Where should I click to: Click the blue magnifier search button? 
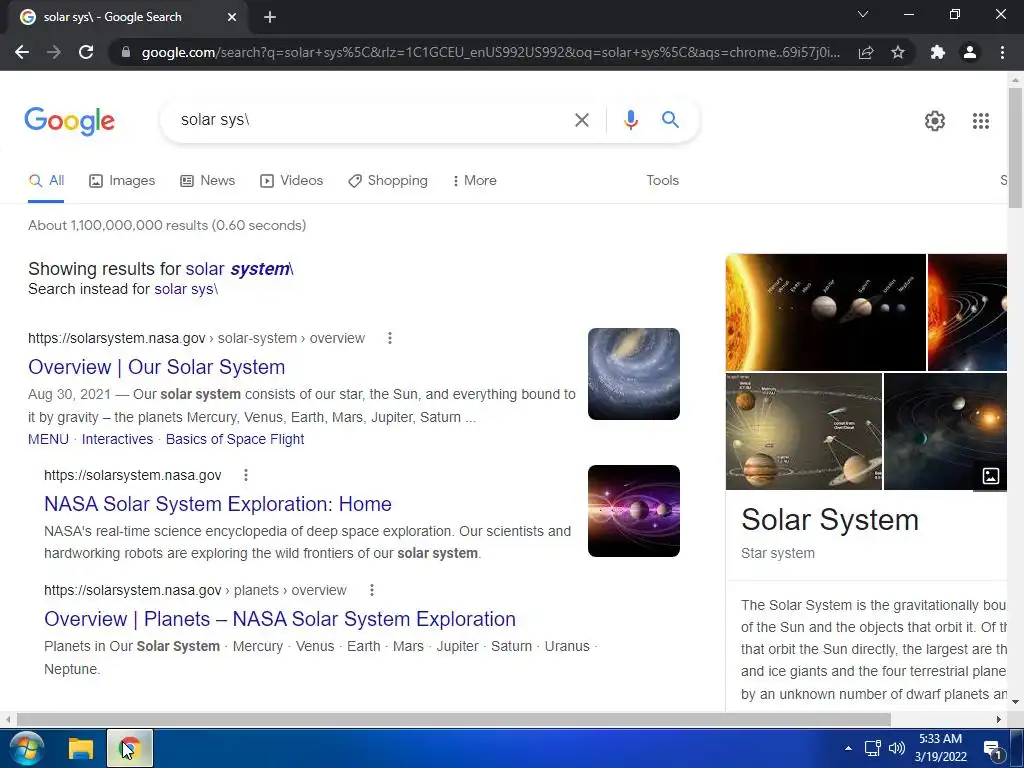click(x=670, y=120)
